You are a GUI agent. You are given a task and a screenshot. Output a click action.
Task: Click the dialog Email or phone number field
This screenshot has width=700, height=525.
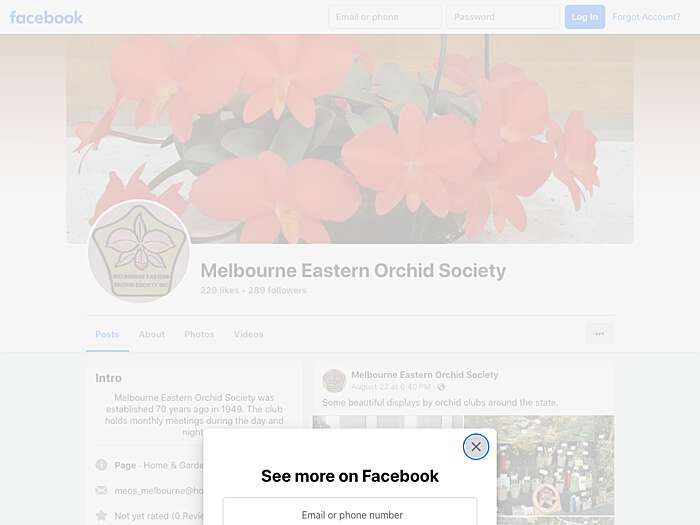point(350,512)
